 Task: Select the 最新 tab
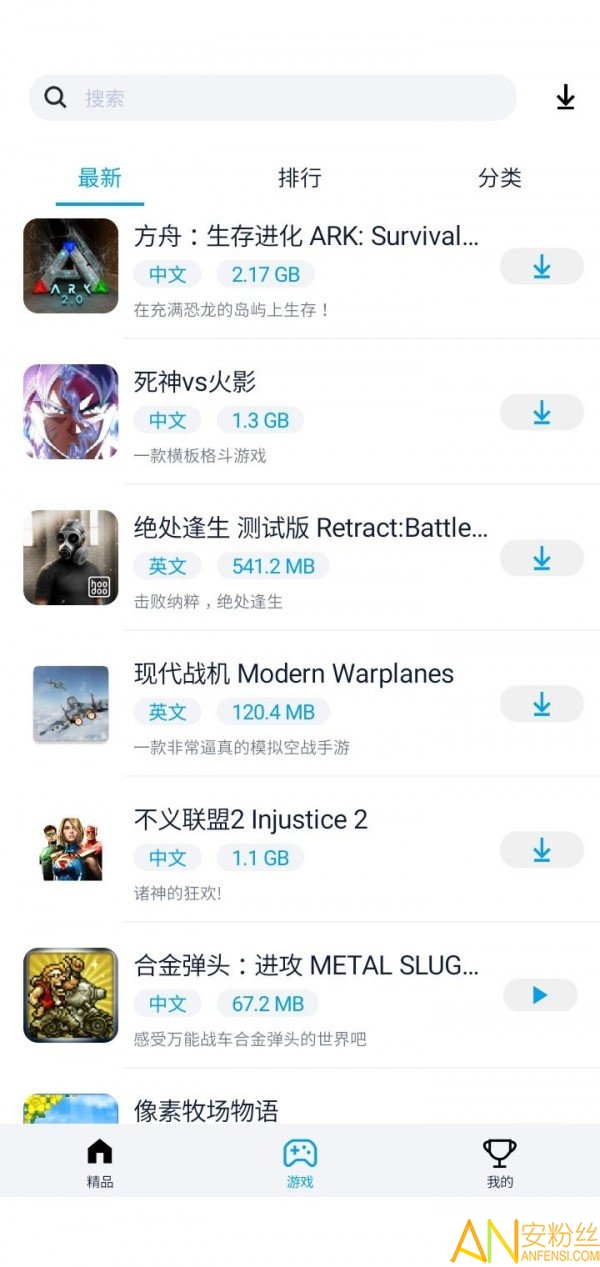click(x=100, y=178)
